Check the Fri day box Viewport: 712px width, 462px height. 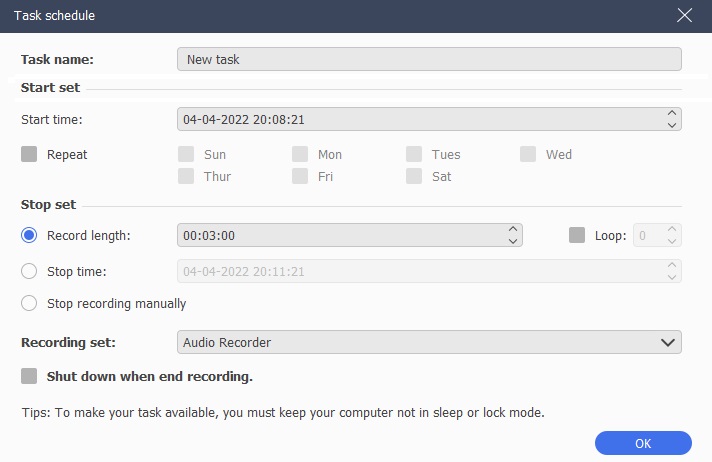point(300,176)
